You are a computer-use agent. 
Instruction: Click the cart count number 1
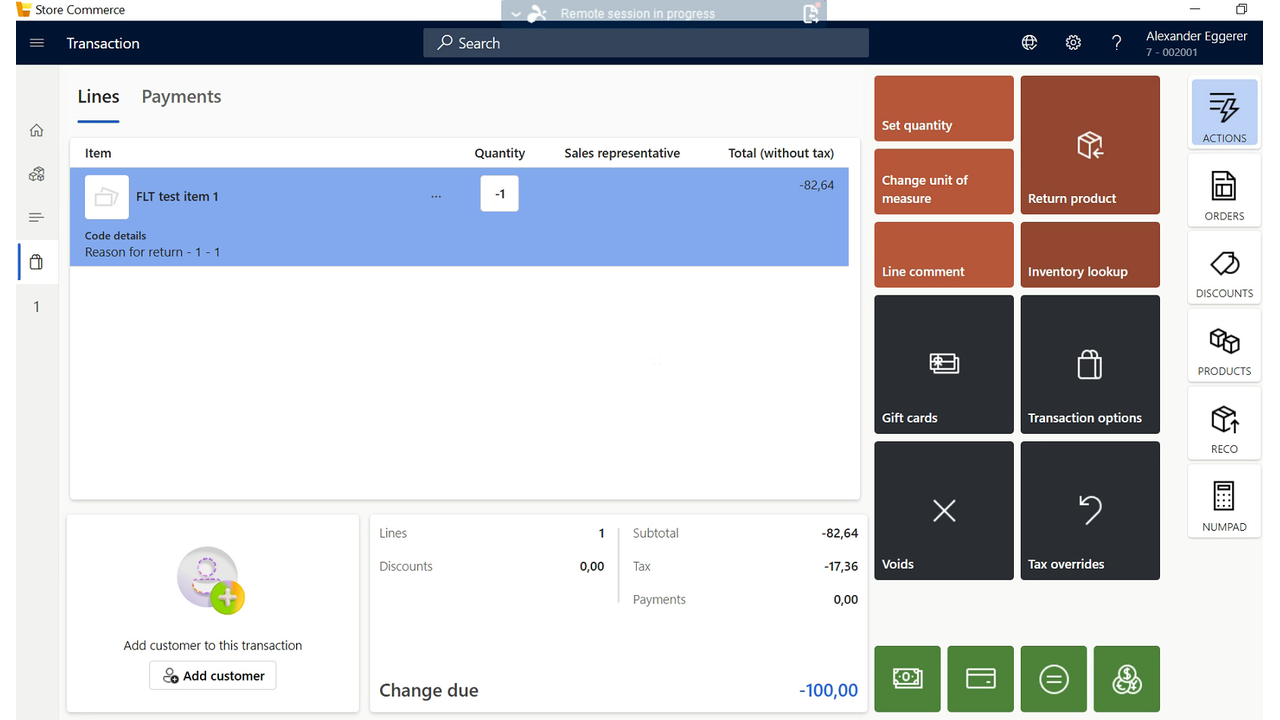click(37, 307)
